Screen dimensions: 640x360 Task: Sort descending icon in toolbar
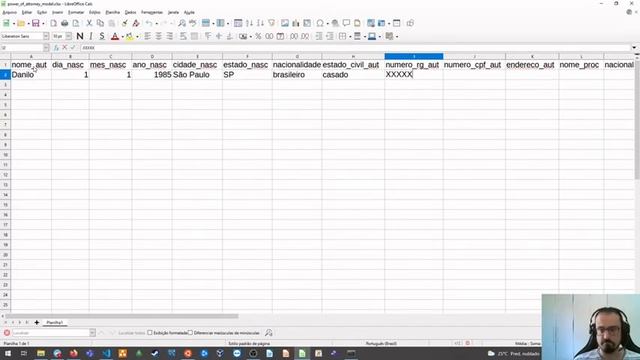click(x=260, y=23)
